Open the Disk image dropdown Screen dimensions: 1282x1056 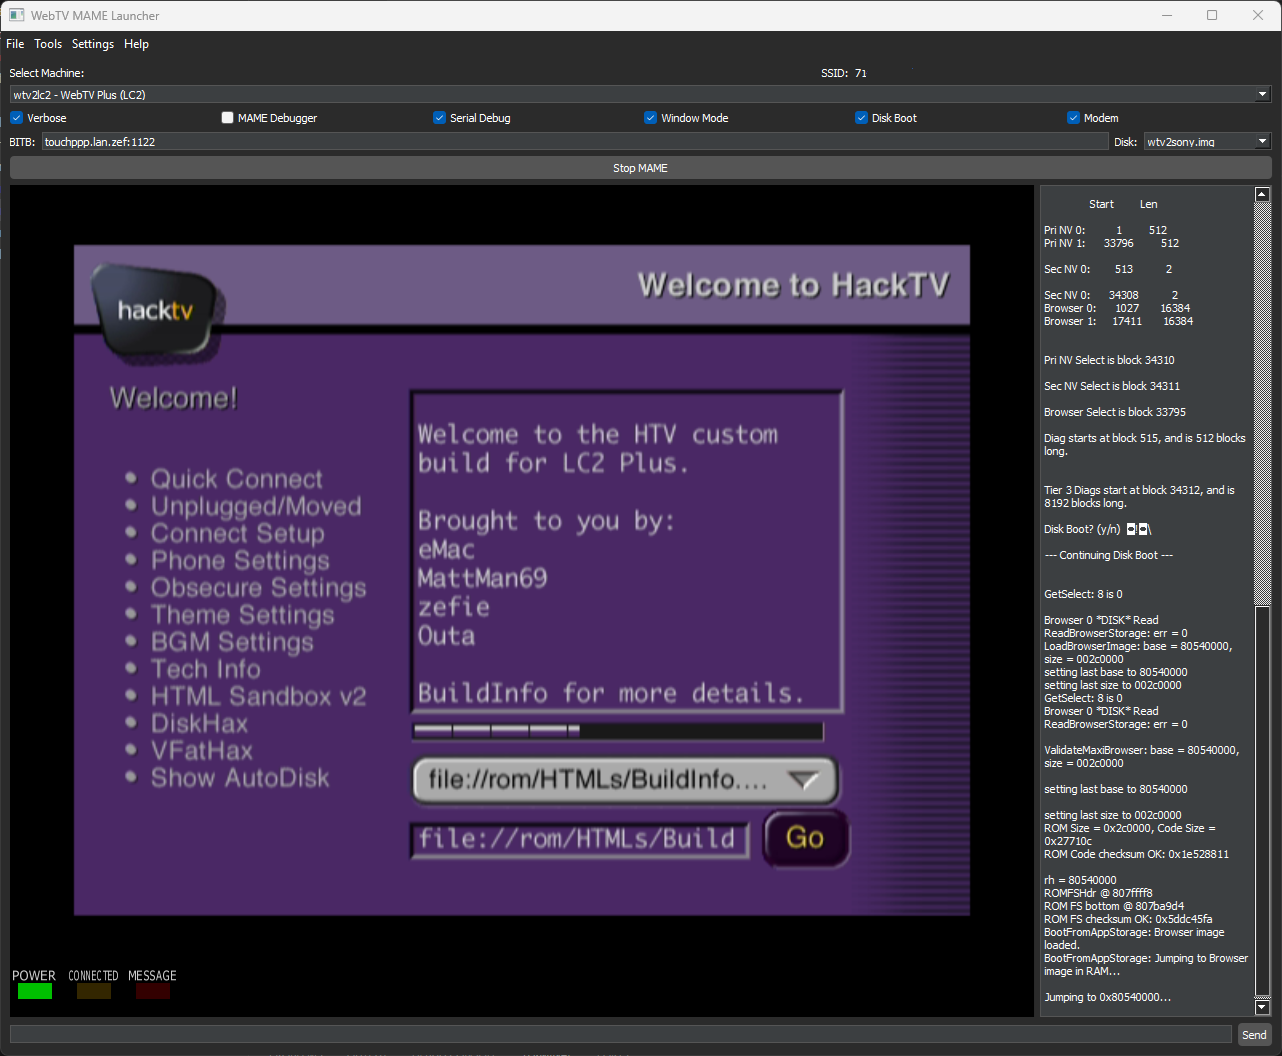[x=1261, y=142]
